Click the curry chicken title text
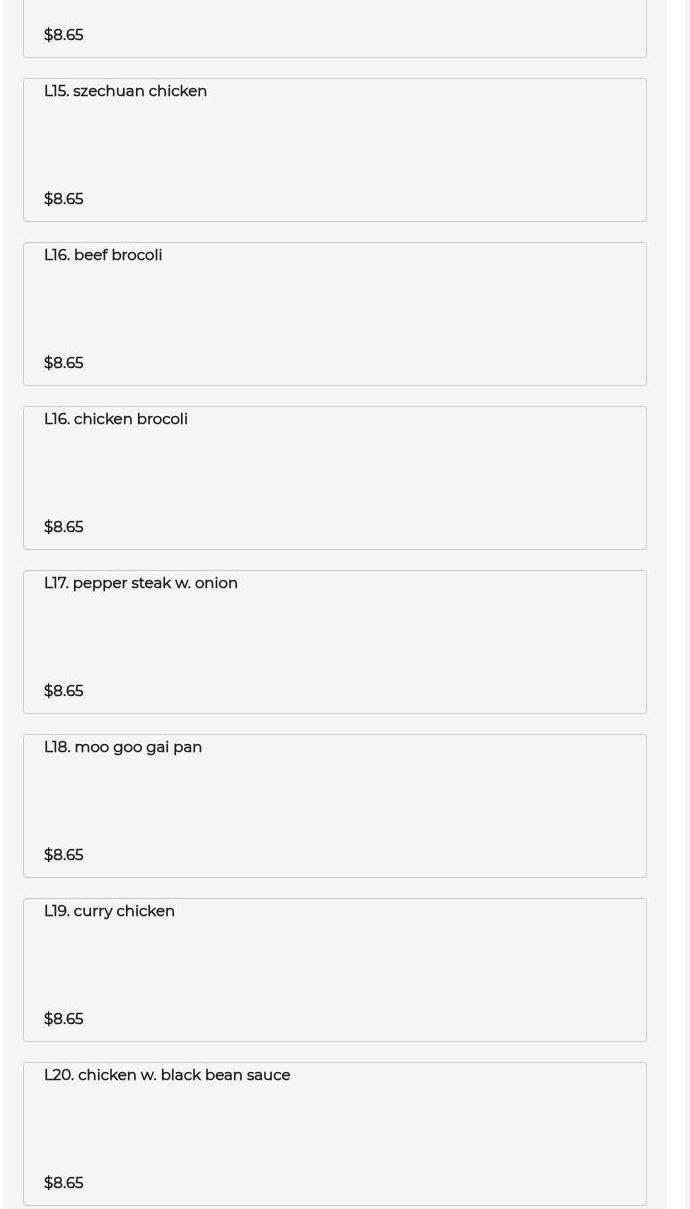Viewport: 690px width, 1209px height. pyautogui.click(x=109, y=911)
